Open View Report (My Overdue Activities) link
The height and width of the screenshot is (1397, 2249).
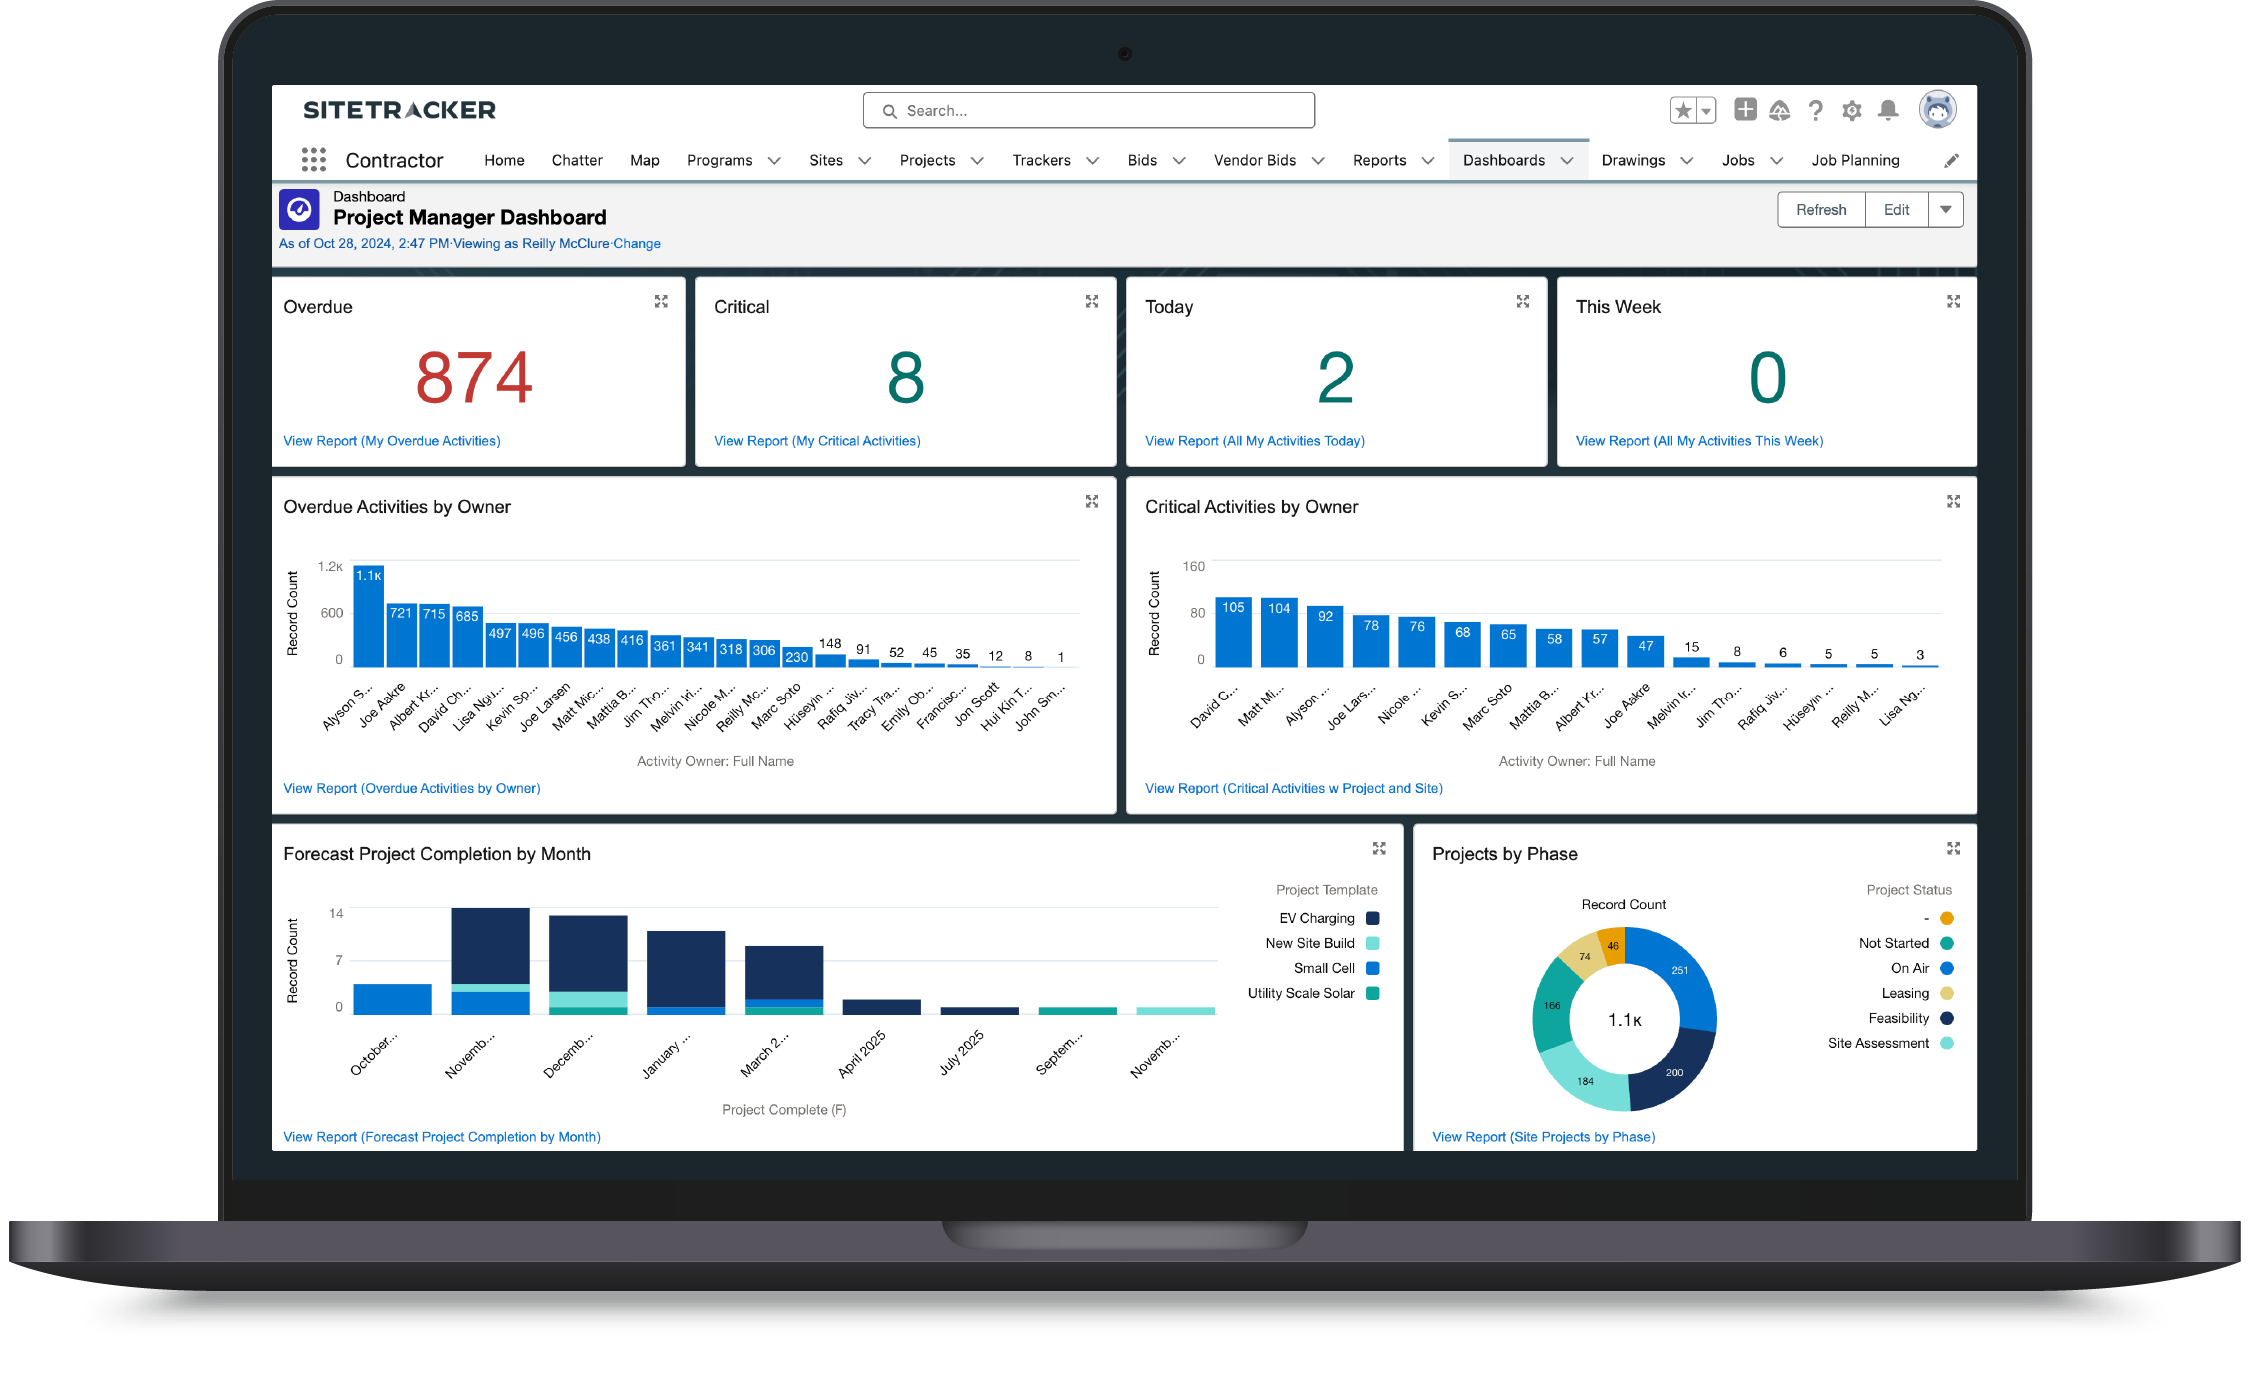pos(392,440)
